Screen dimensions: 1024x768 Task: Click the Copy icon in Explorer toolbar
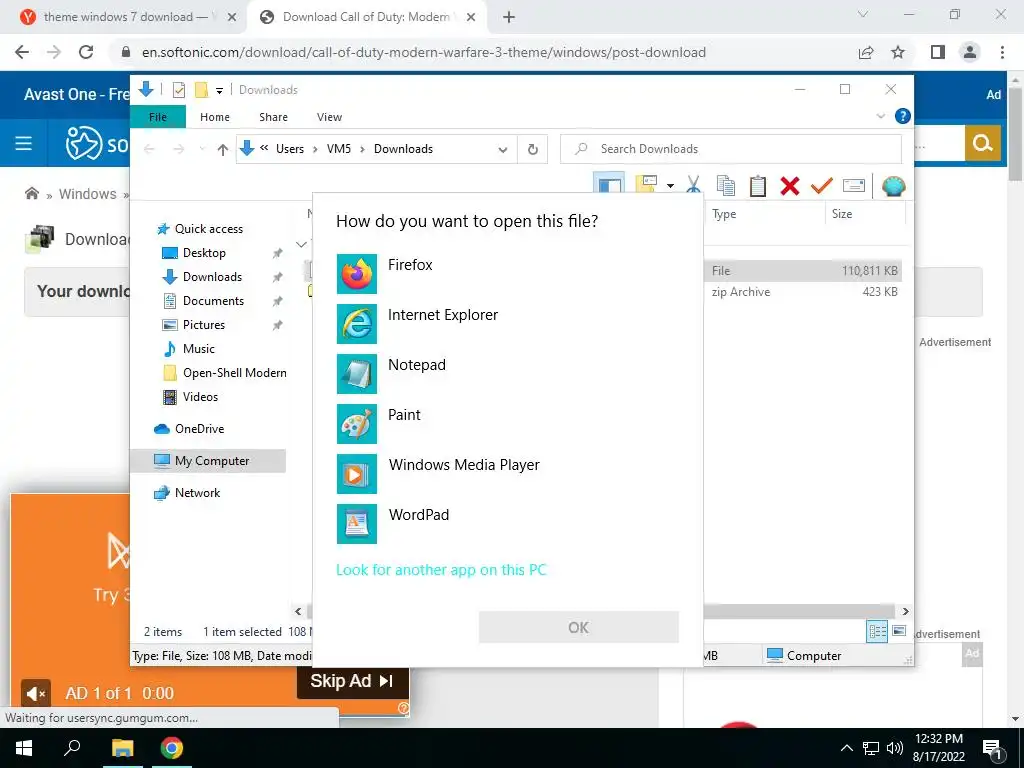[726, 186]
